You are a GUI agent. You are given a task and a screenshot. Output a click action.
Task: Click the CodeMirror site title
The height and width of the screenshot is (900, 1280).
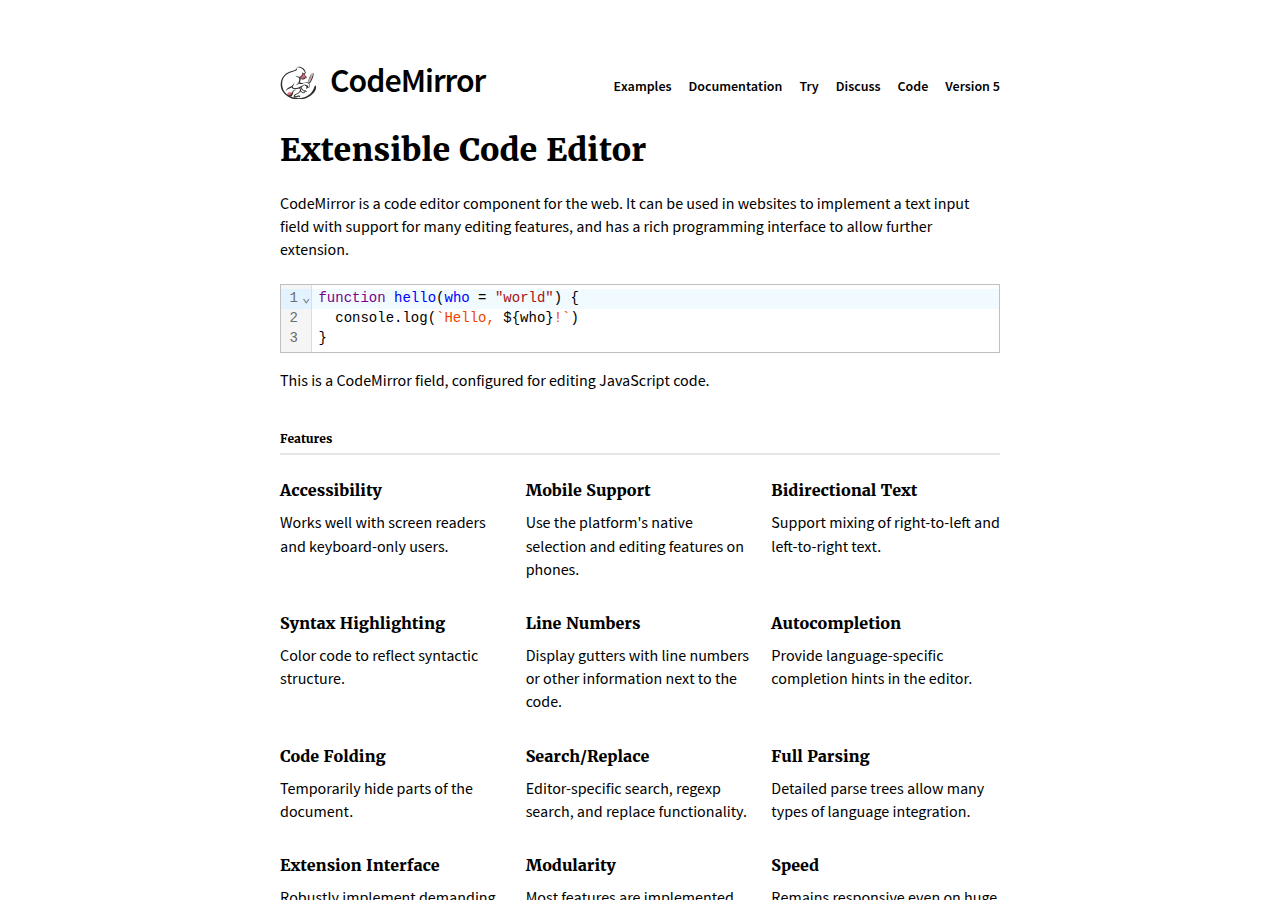click(x=408, y=82)
